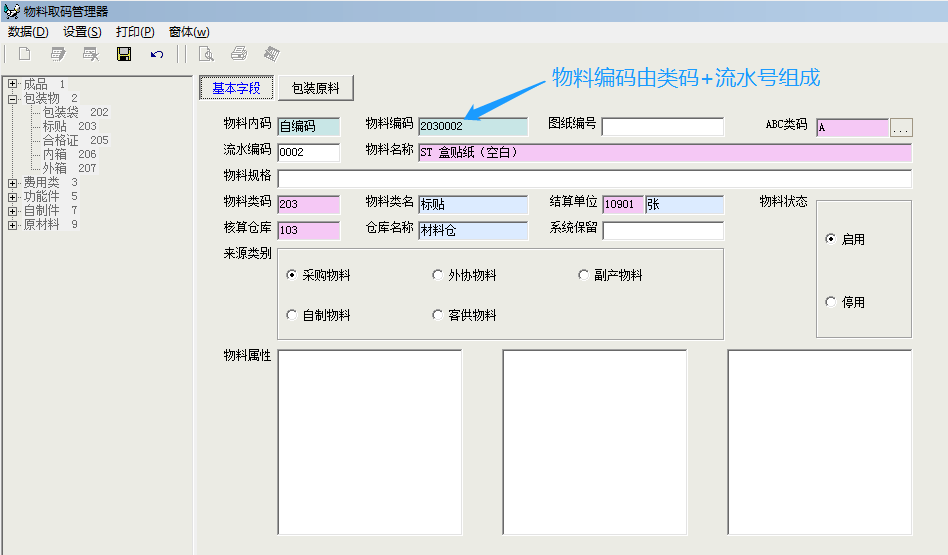
Task: Save using the floppy disk icon
Action: (124, 54)
